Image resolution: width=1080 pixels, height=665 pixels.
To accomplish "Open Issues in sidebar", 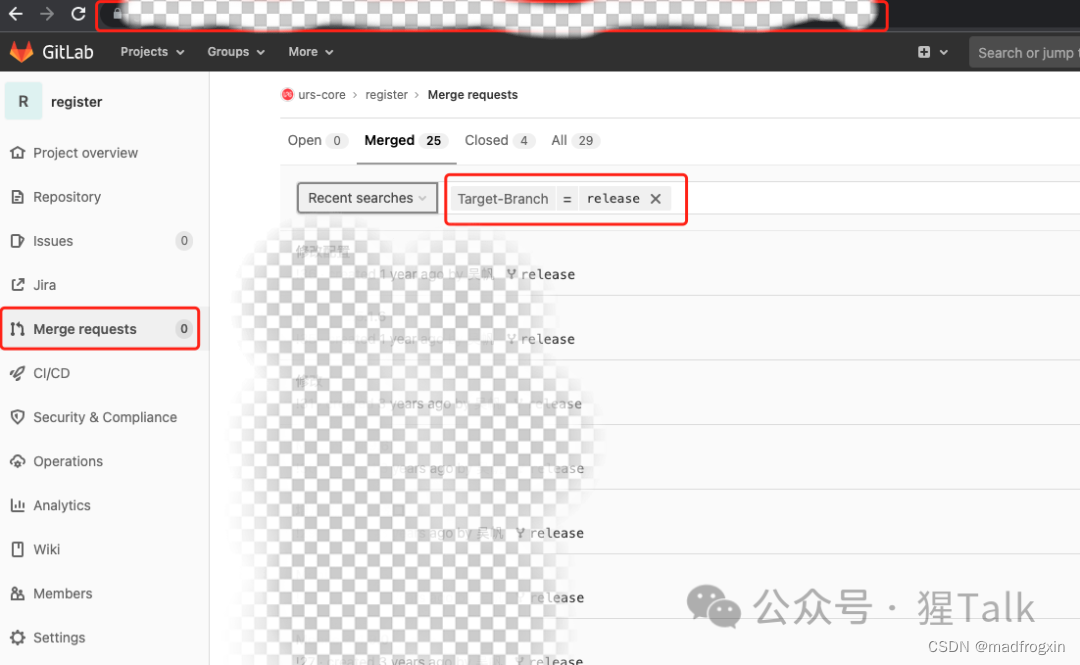I will coord(53,241).
